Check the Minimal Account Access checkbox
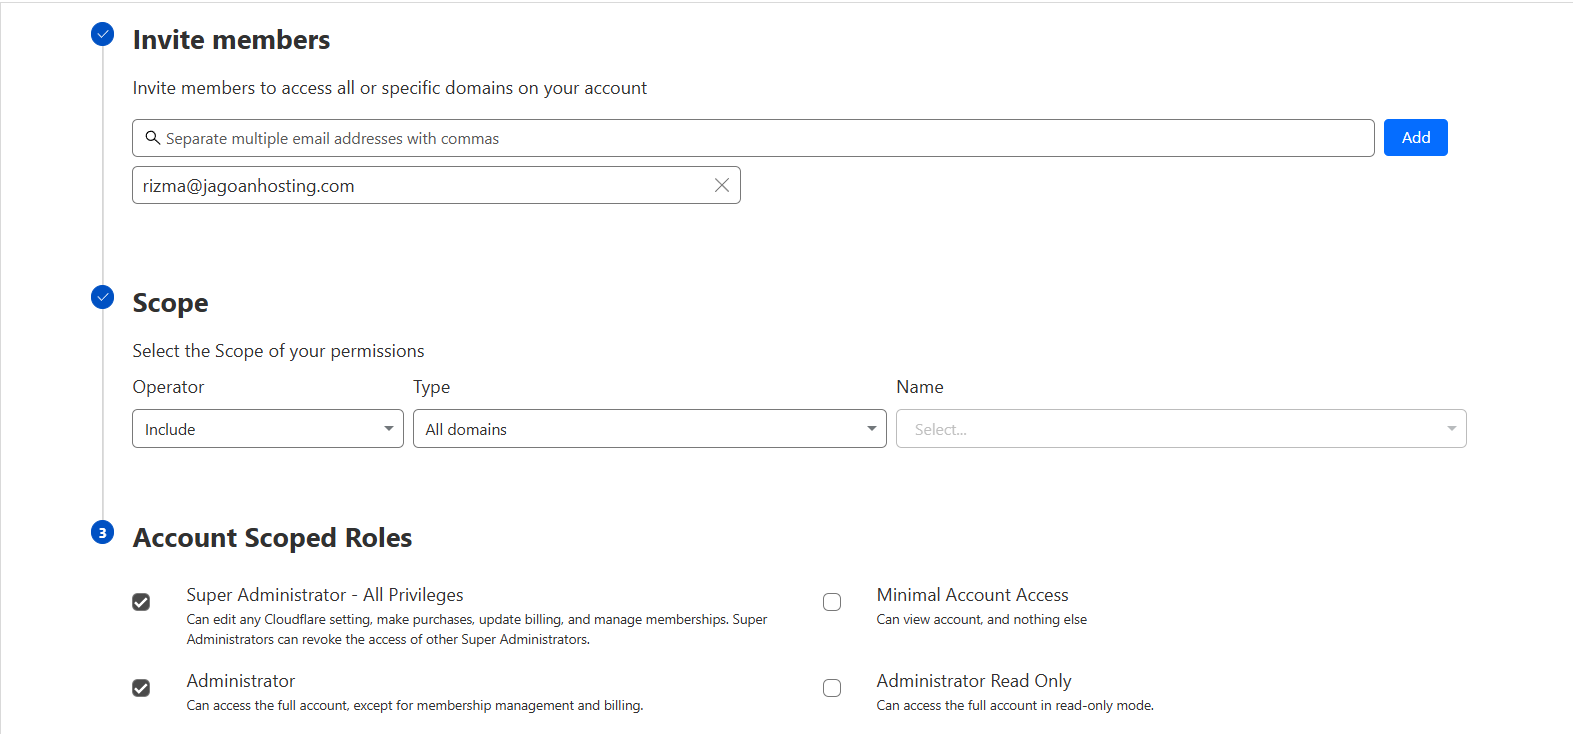The width and height of the screenshot is (1573, 734). (832, 602)
